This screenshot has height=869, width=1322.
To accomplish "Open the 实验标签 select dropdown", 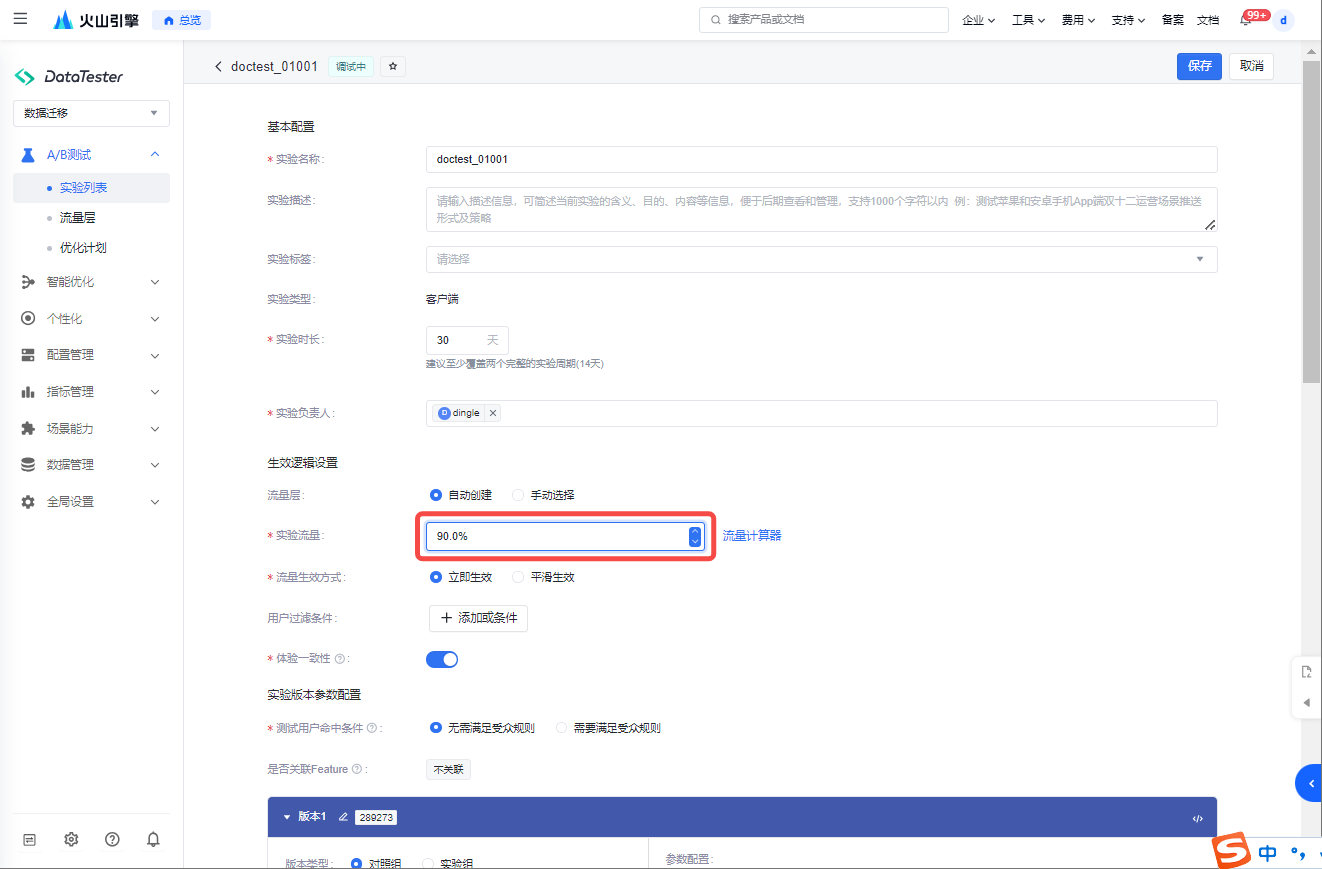I will click(821, 259).
